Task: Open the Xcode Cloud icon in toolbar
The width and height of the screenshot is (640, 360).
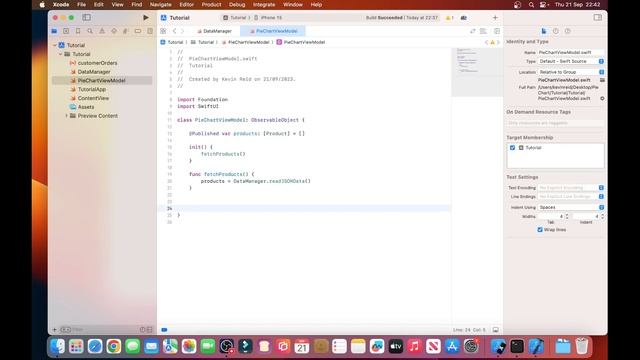Action: (464, 18)
